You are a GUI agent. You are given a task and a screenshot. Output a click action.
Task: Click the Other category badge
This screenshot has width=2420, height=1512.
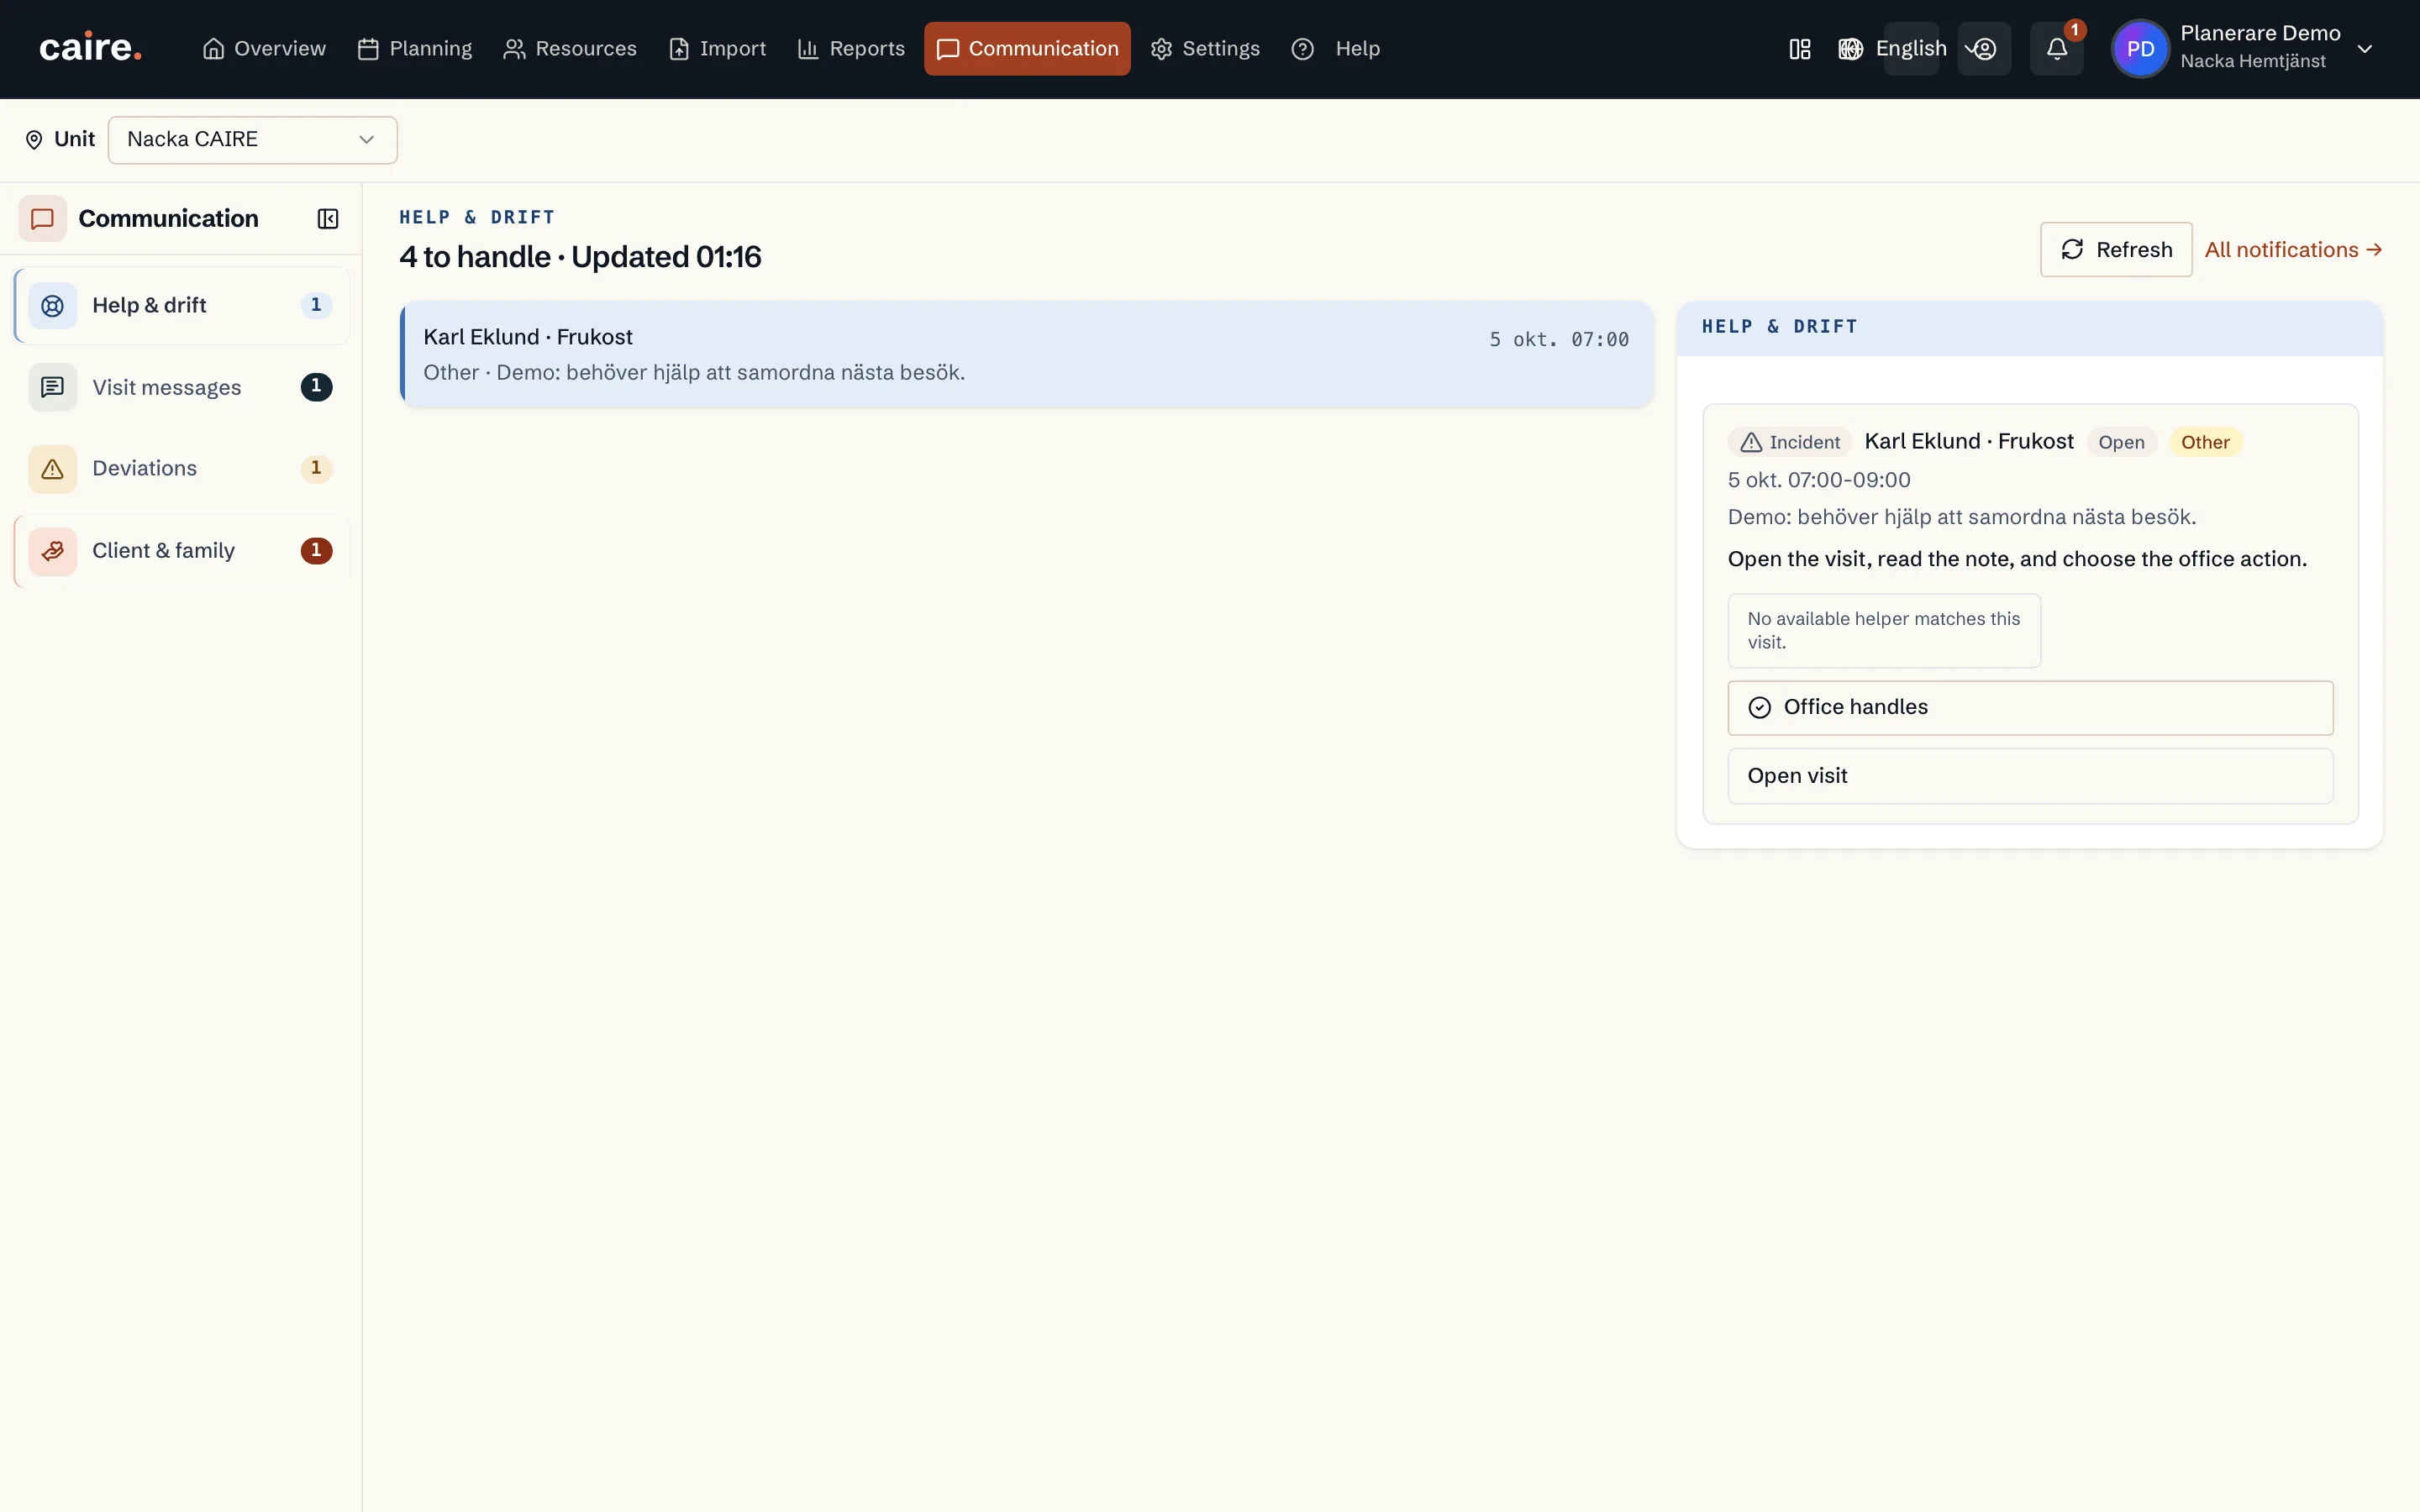coord(2205,442)
